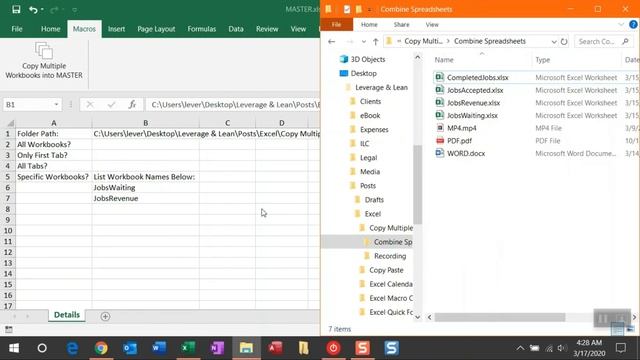Open the Excel View ribbon tab
Viewport: 640px width, 360px height.
[298, 29]
